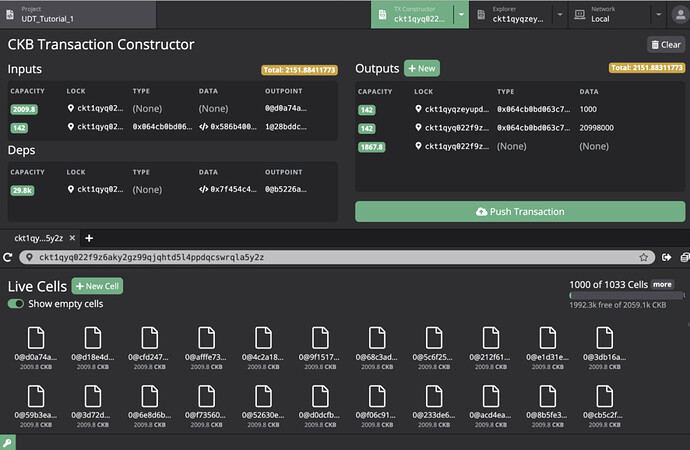690x450 pixels.
Task: Select the output cell with capacity 1867.8
Action: 520,146
